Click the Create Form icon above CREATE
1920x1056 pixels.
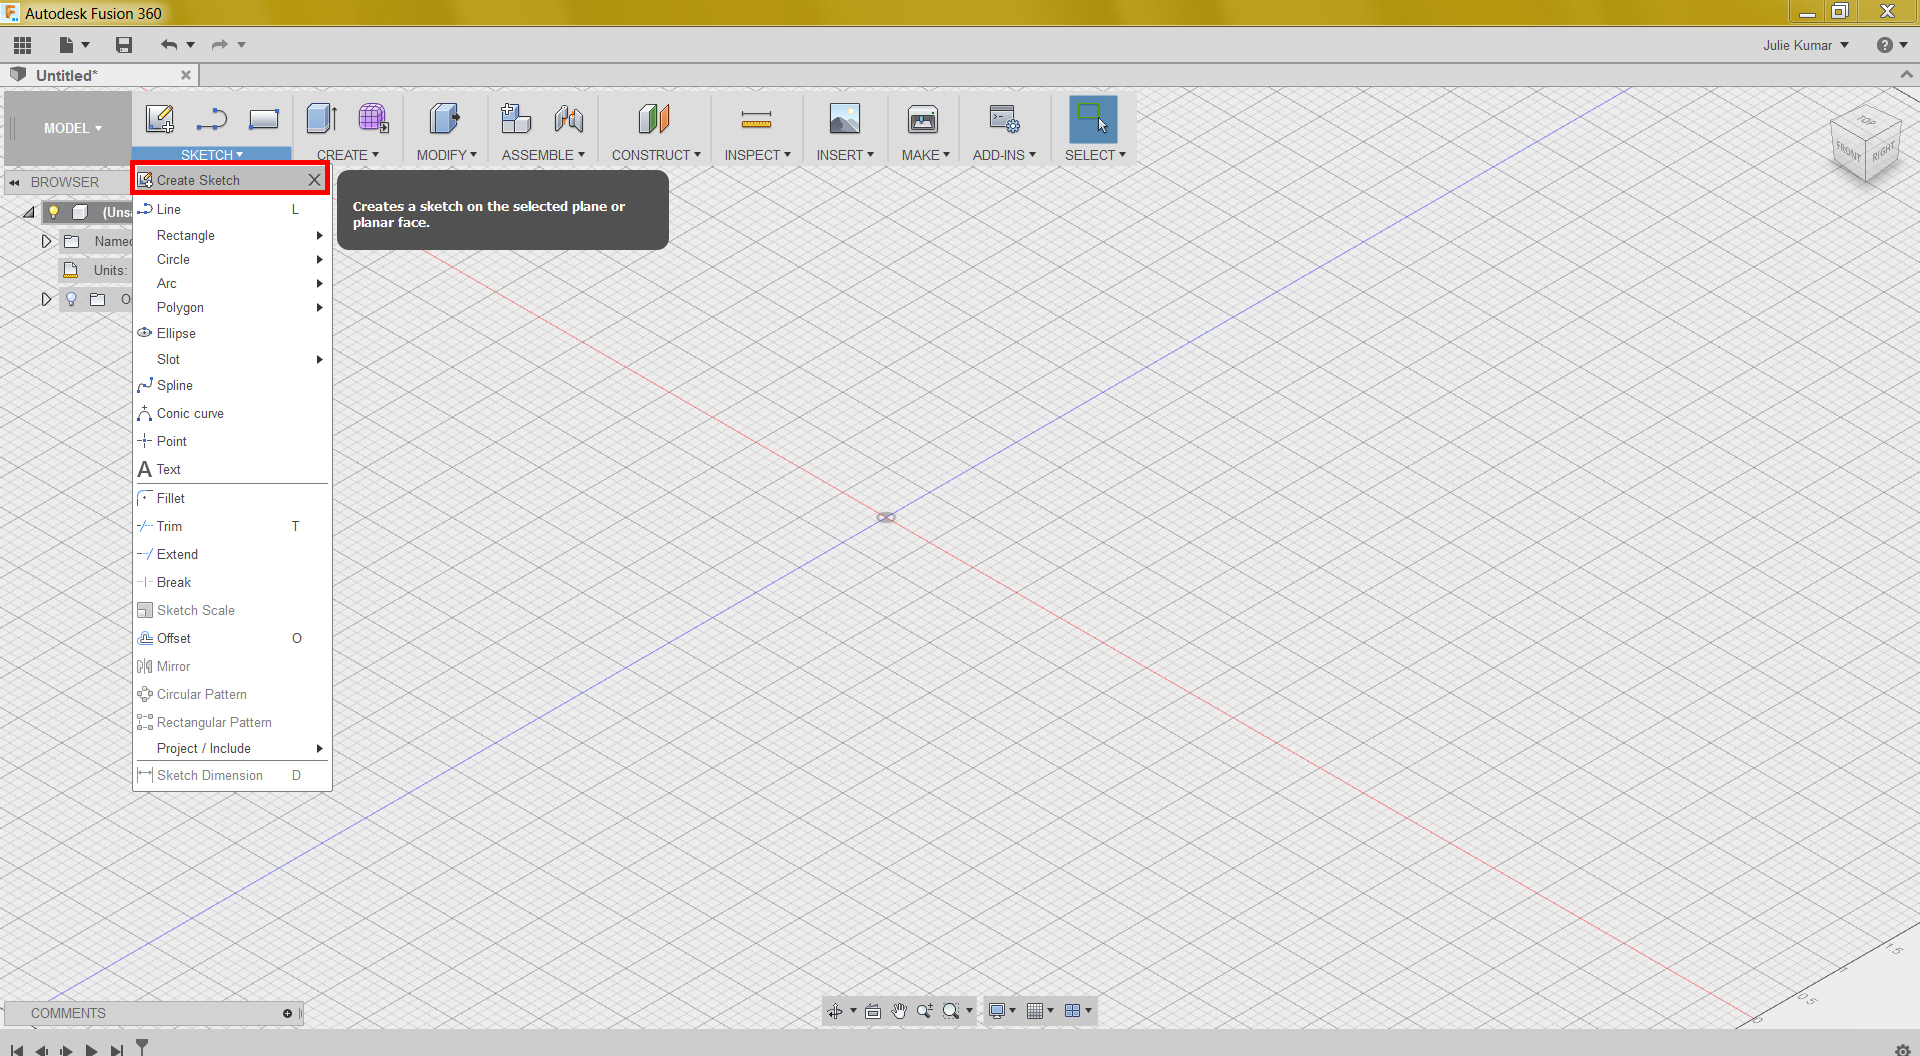[374, 119]
